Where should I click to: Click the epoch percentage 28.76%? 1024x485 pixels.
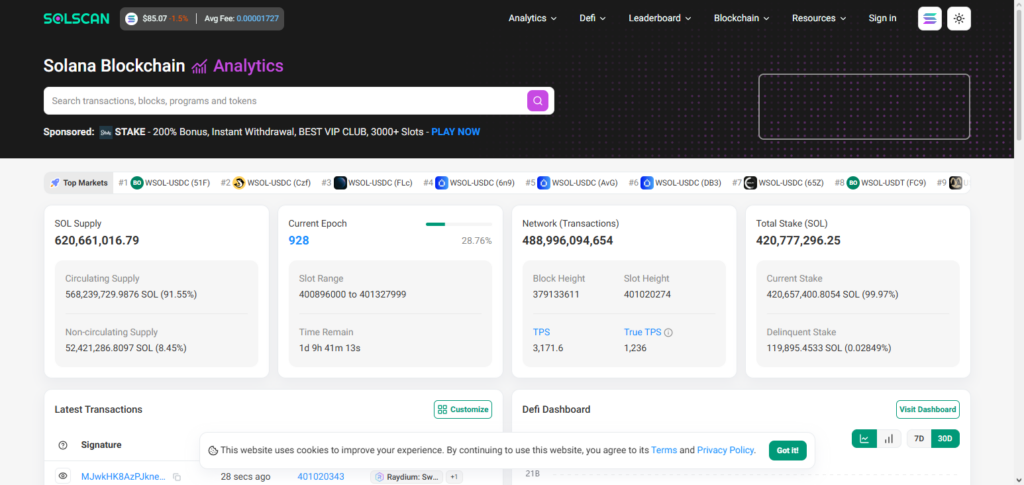pyautogui.click(x=477, y=241)
